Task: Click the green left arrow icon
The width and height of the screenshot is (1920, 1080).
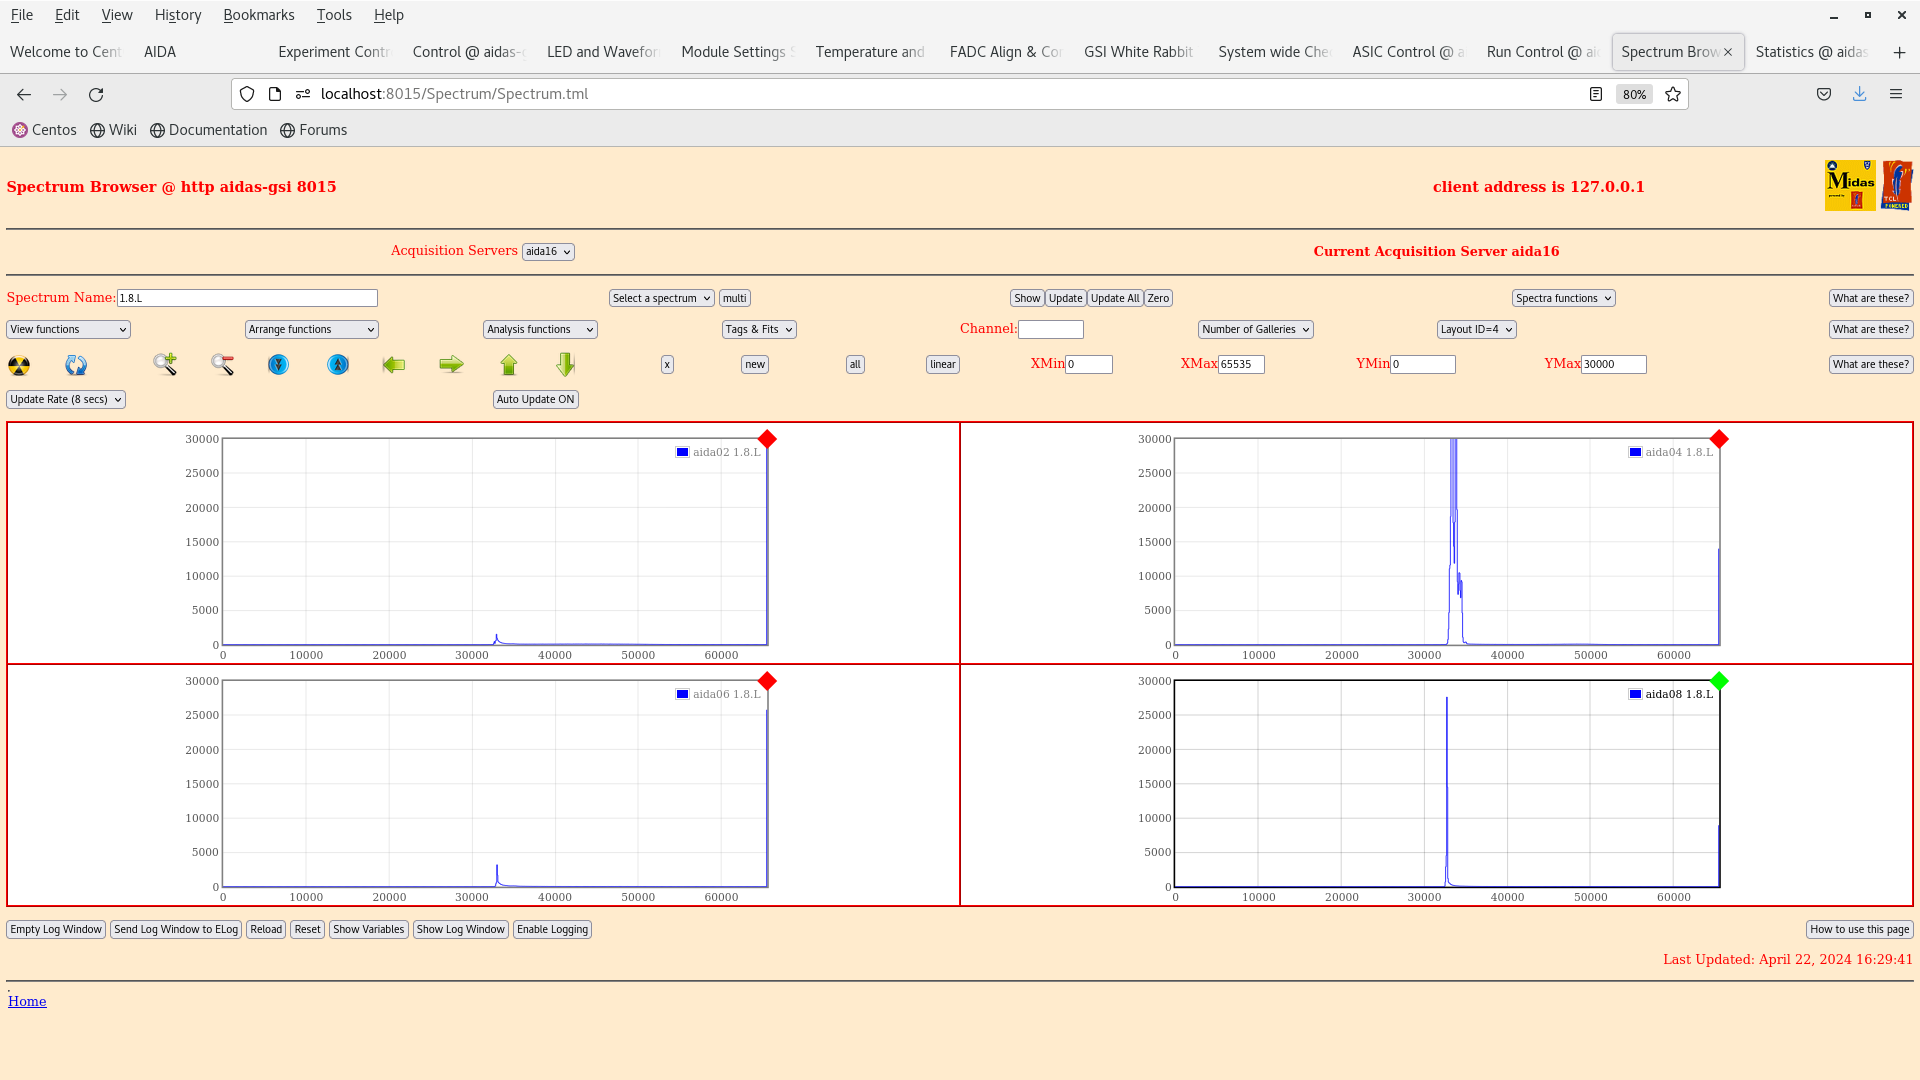Action: point(394,365)
